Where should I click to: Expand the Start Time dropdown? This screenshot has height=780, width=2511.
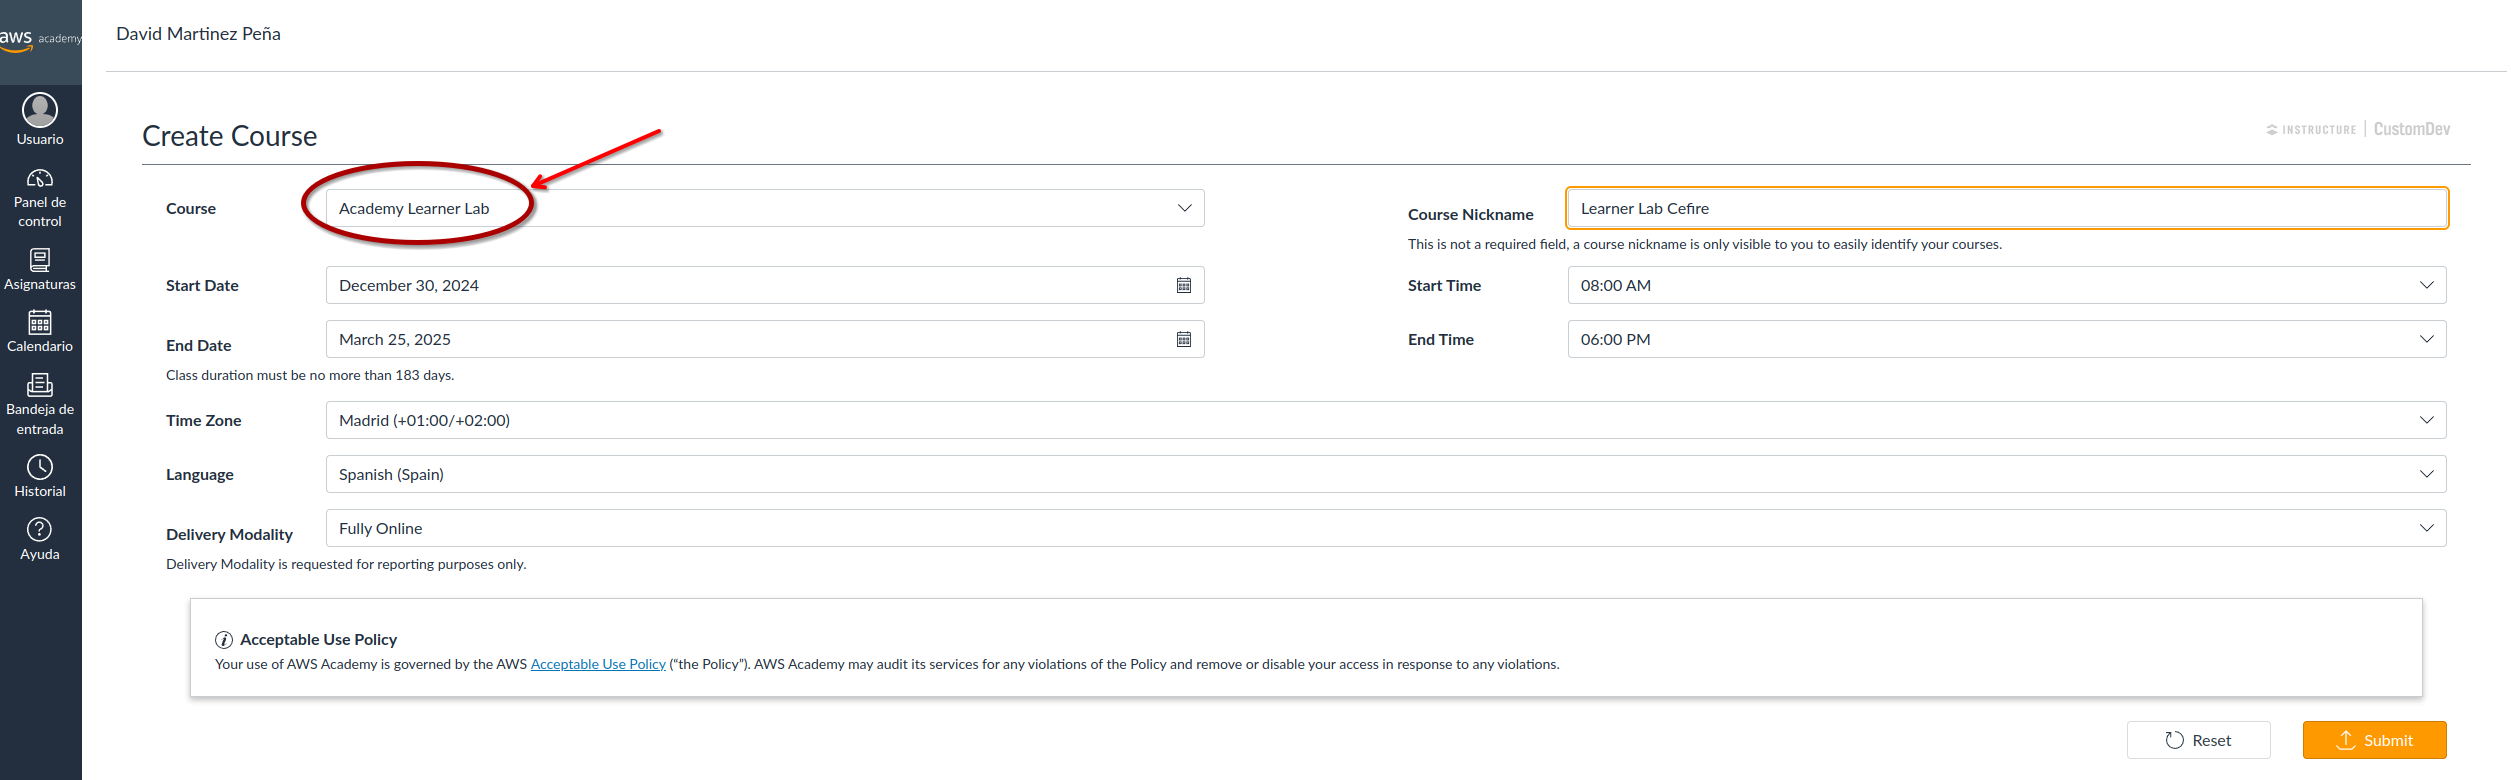2425,286
